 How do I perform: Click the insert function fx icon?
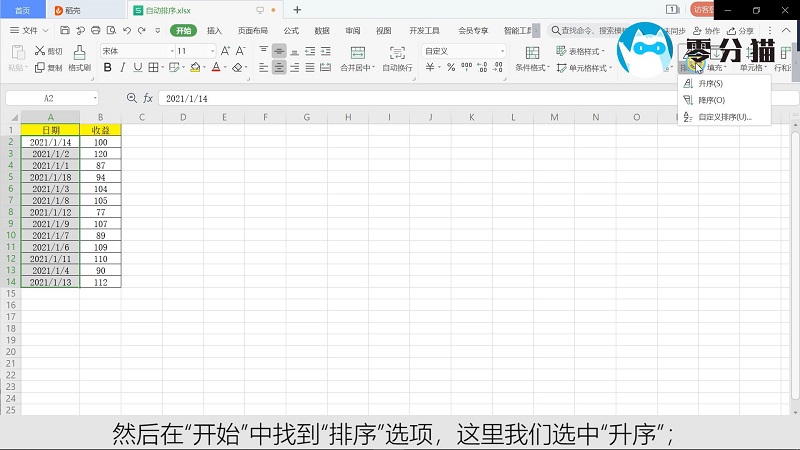(148, 98)
